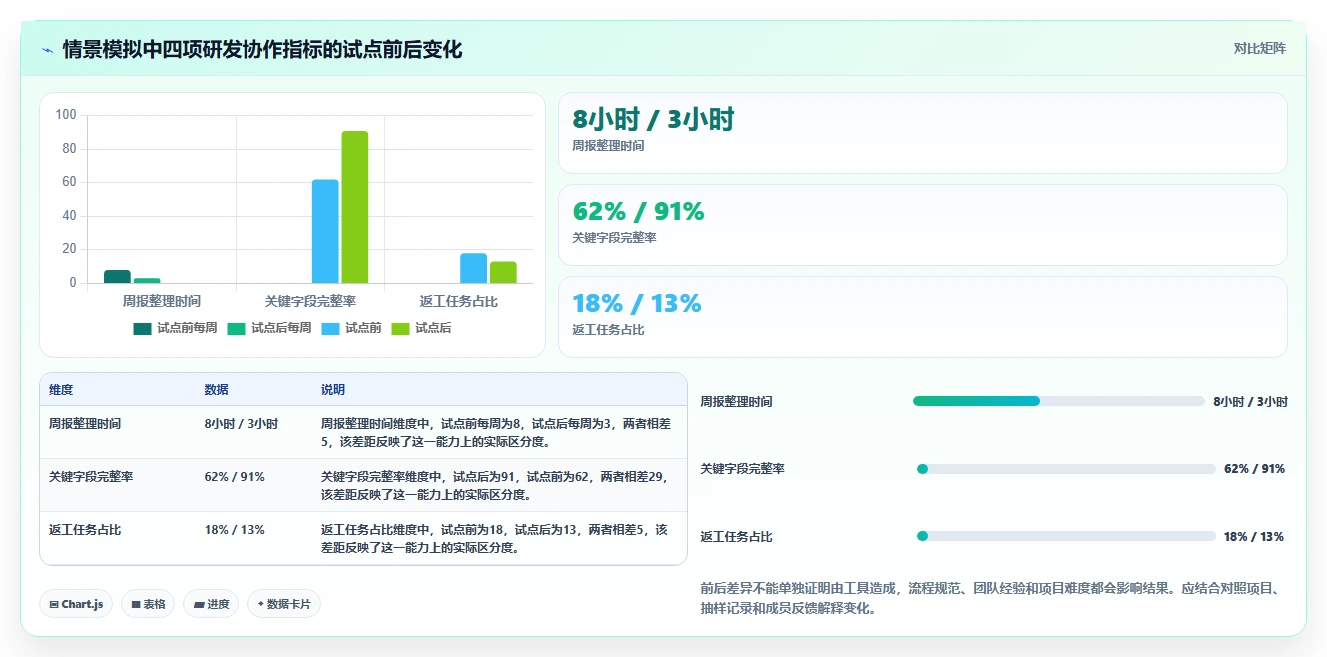Click table value 62% / 91%

(234, 477)
